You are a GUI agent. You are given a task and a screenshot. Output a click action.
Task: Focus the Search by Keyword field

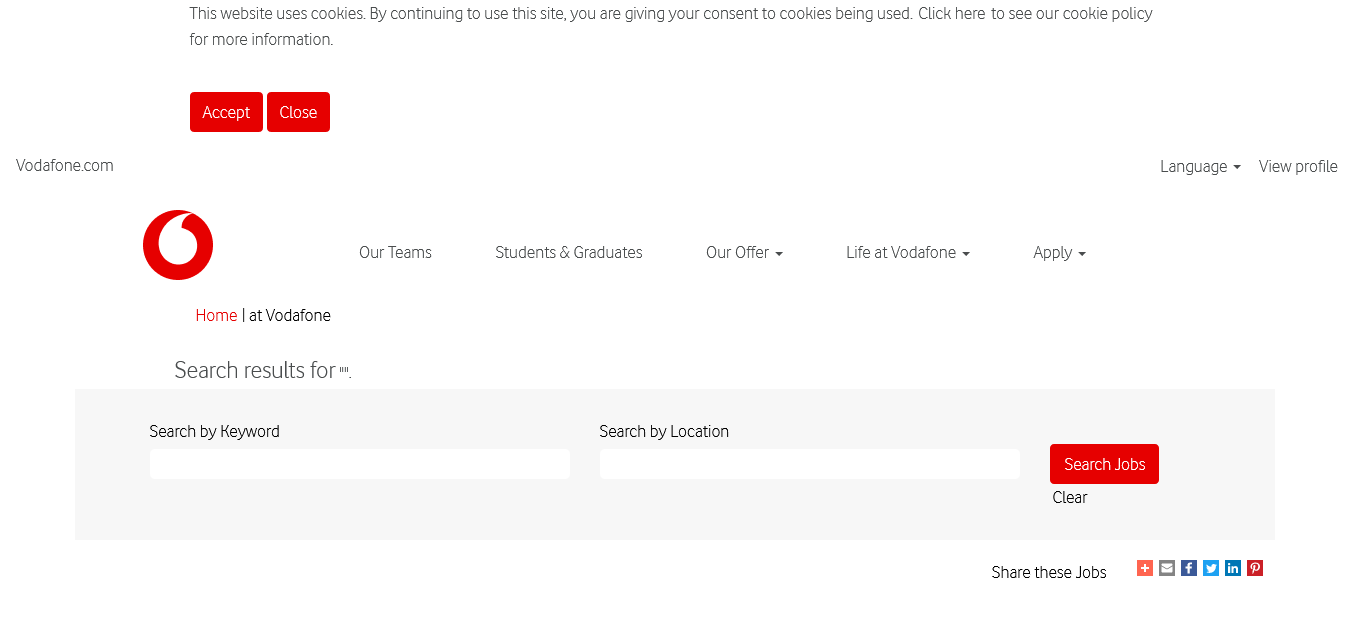[x=360, y=464]
